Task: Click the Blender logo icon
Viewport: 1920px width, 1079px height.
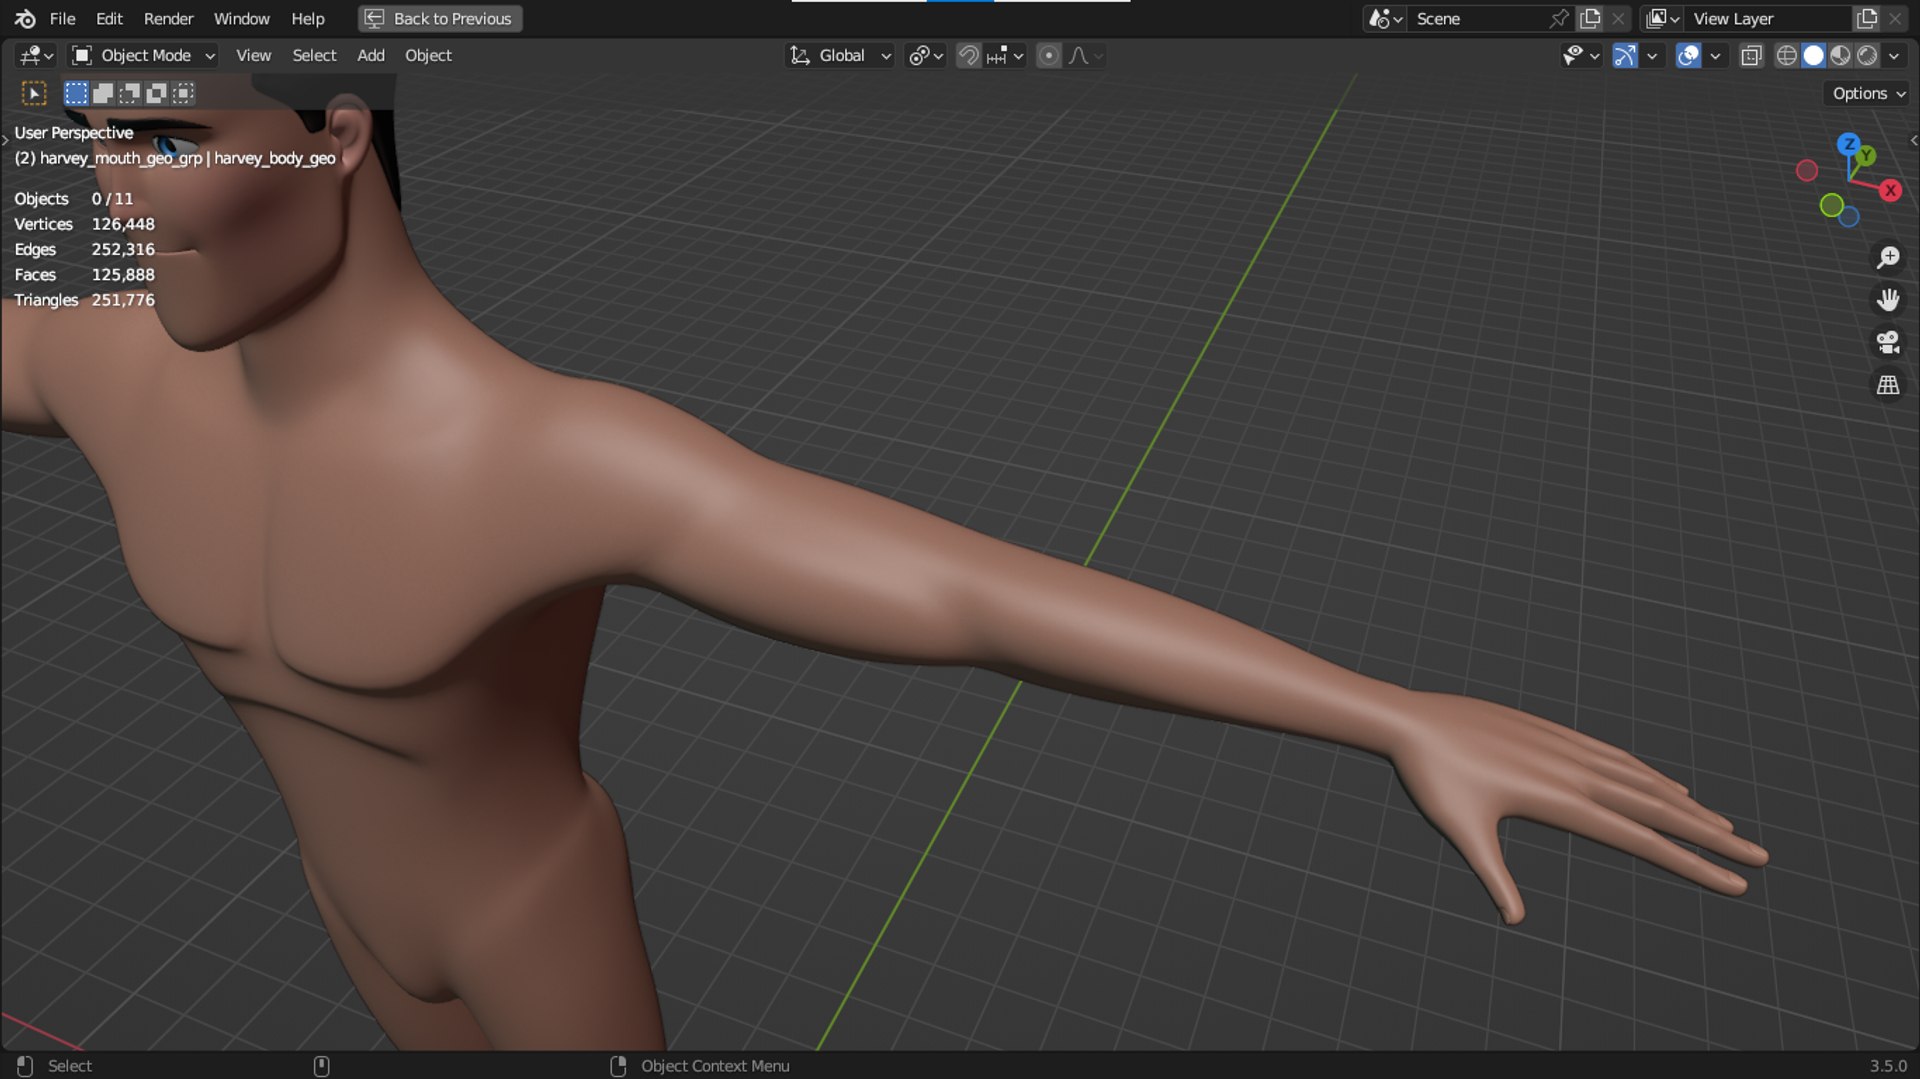Action: tap(25, 18)
